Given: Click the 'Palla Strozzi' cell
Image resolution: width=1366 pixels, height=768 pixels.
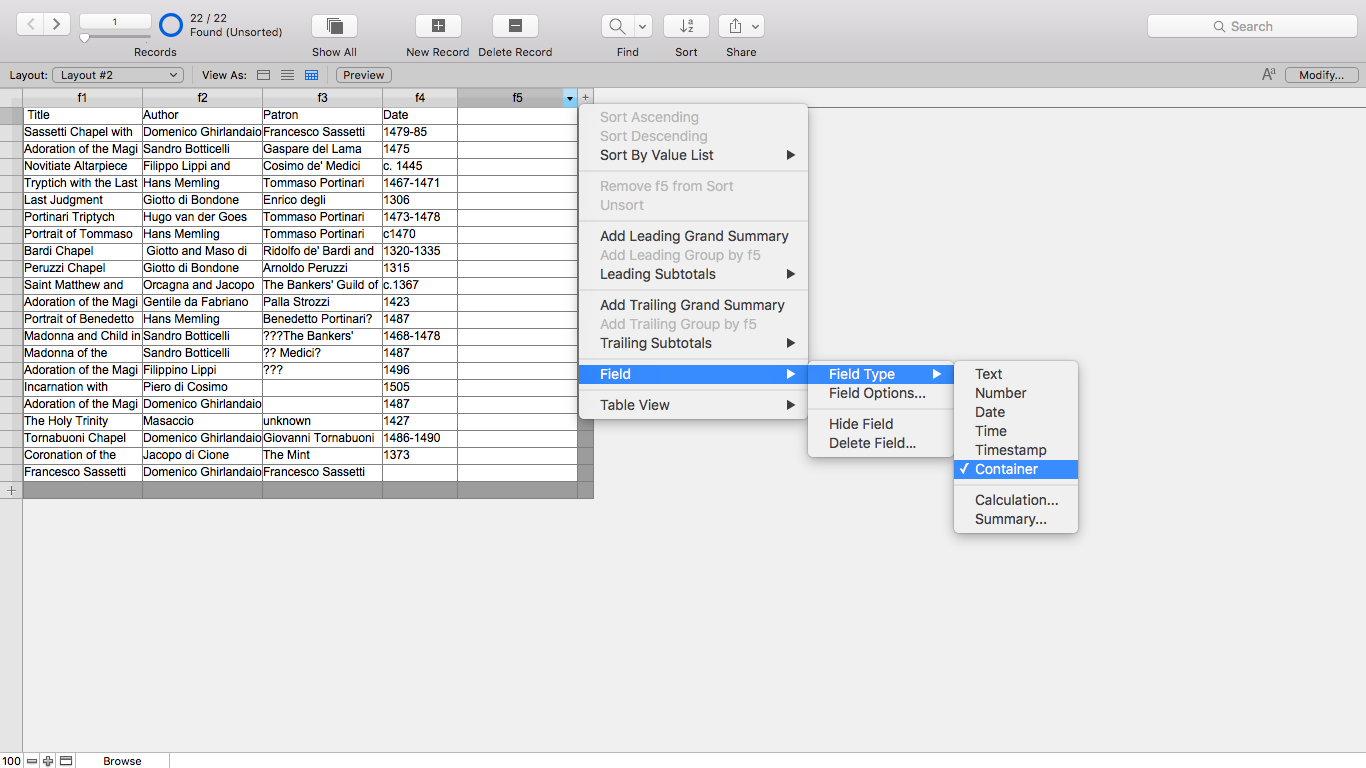Looking at the screenshot, I should (322, 302).
